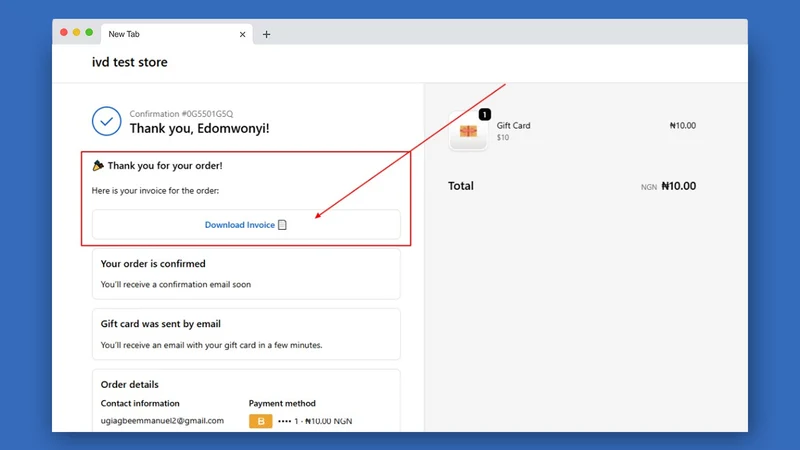Click the Gift Card product thumbnail

click(468, 131)
